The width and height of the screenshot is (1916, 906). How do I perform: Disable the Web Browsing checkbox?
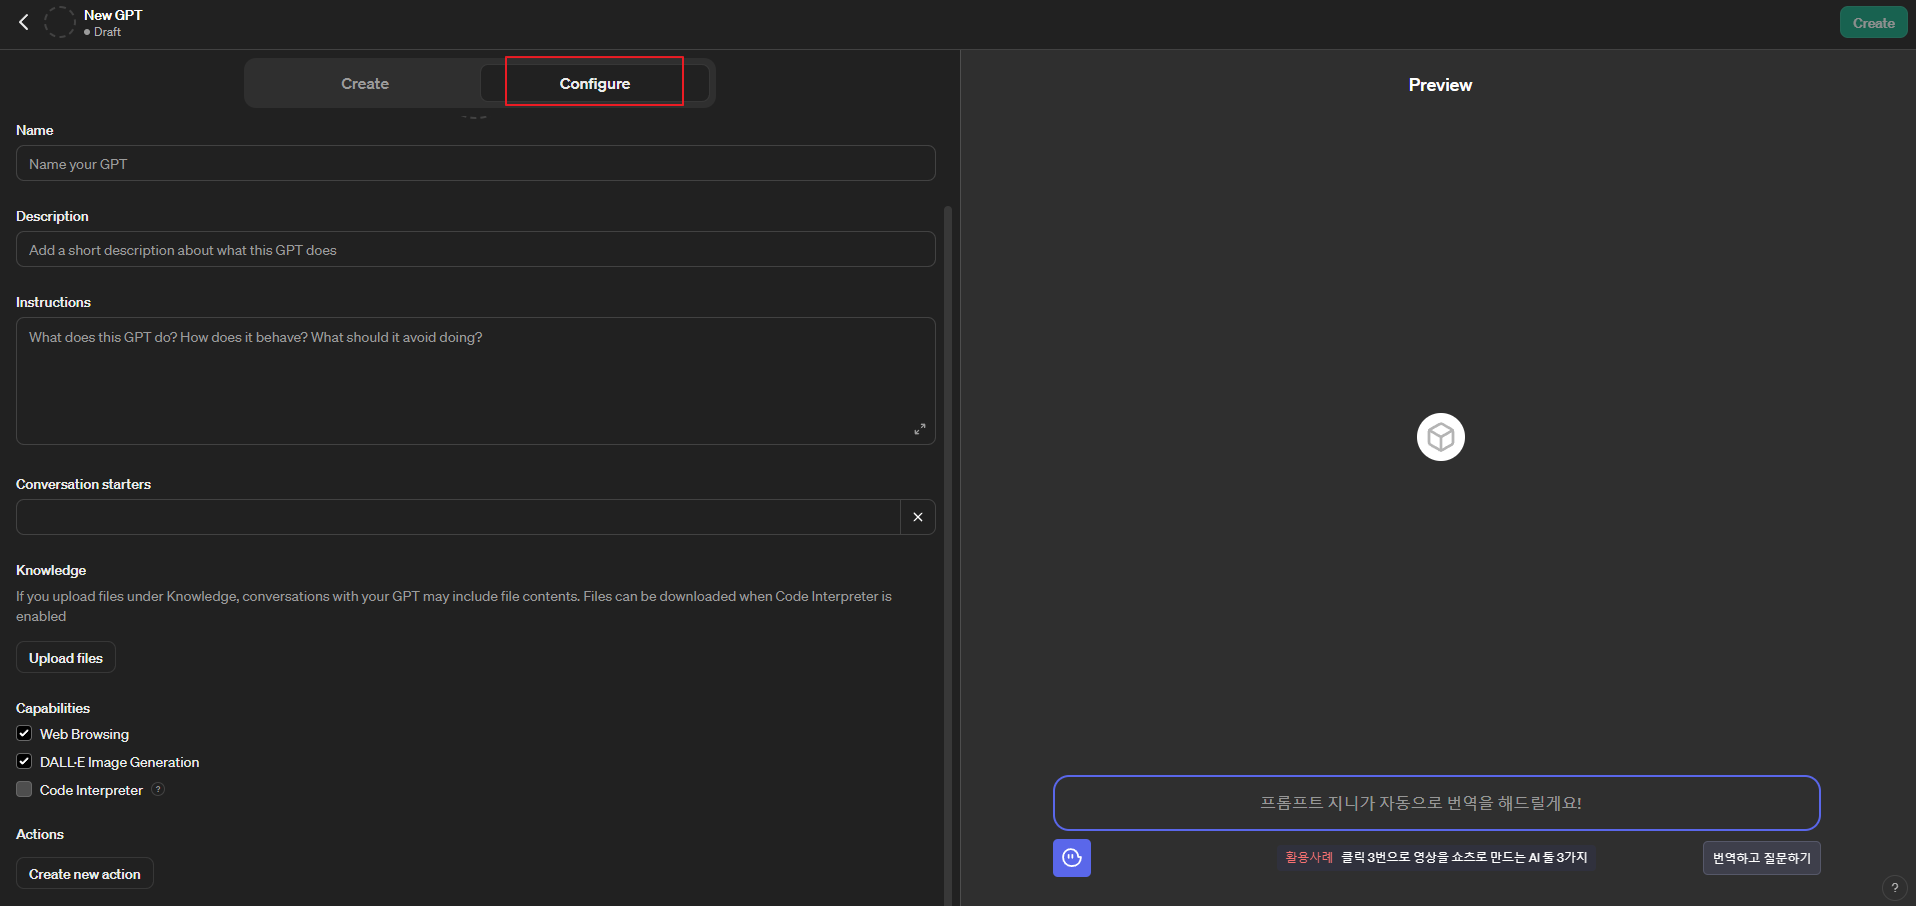24,733
